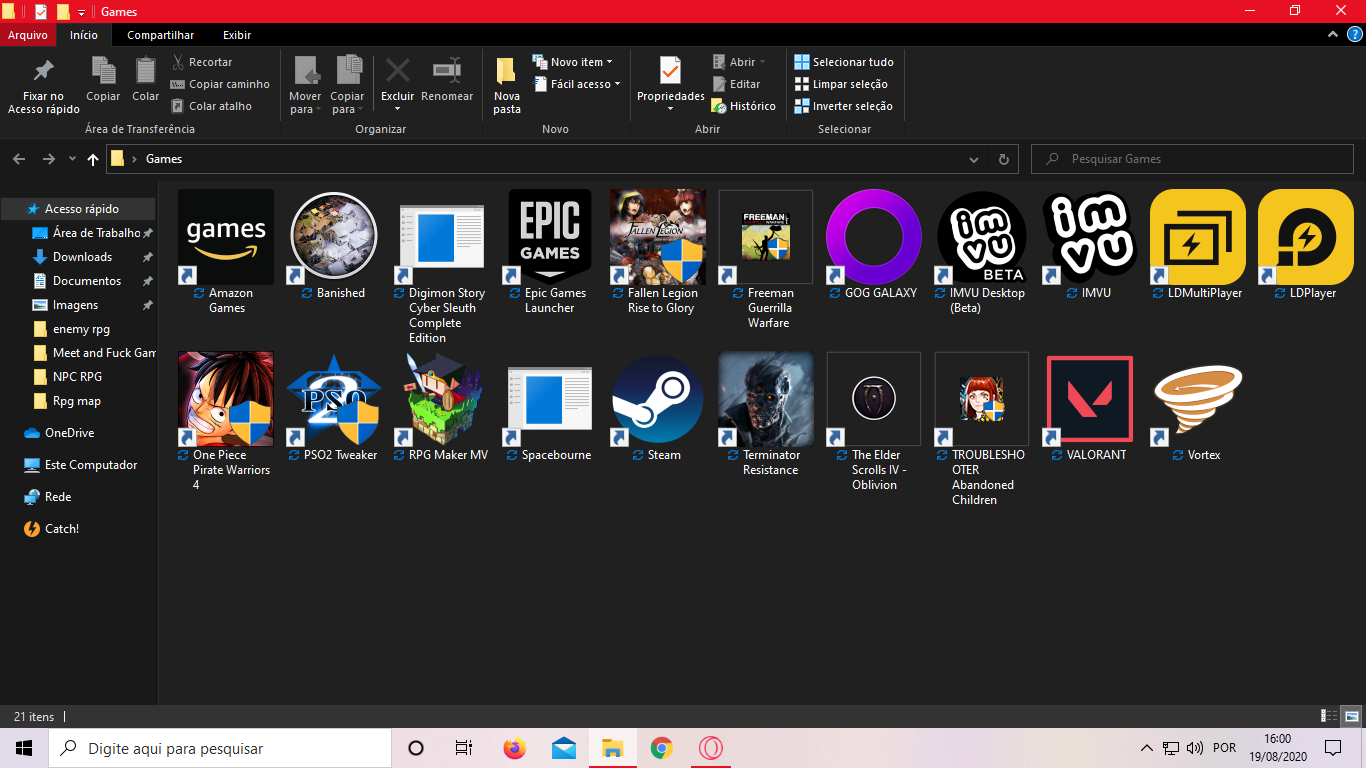Click the Renomear rename icon
Image resolution: width=1366 pixels, height=768 pixels.
coord(446,71)
